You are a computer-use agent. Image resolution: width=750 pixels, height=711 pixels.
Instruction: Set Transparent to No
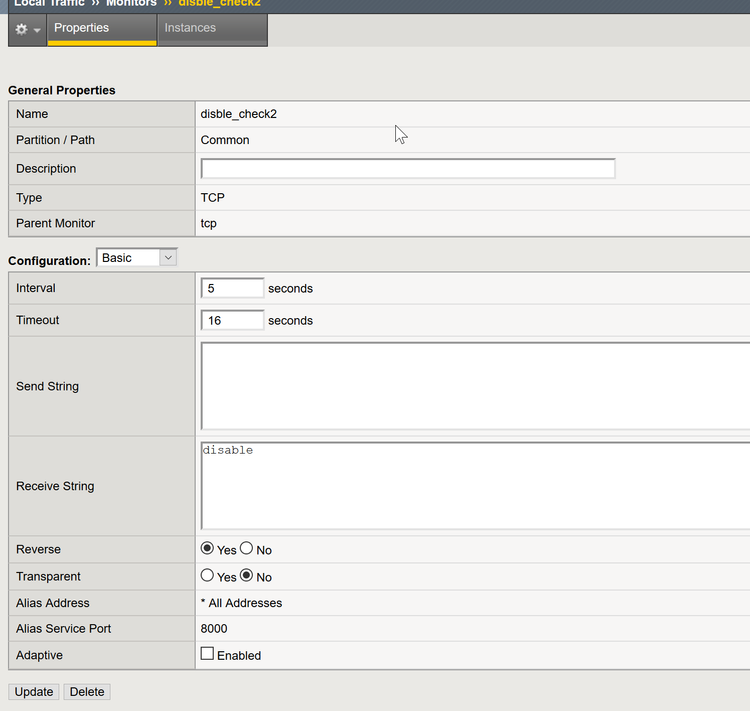246,576
